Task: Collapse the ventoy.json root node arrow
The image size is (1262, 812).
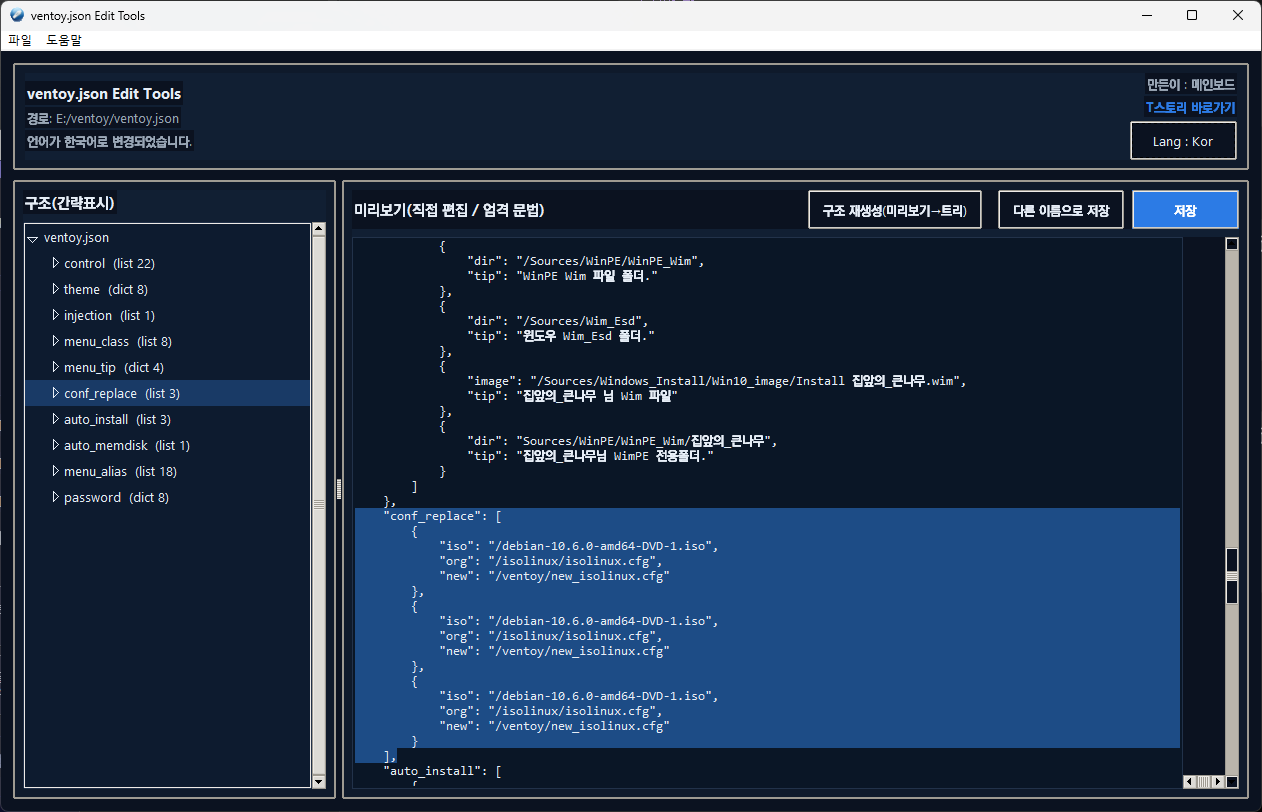Action: point(33,238)
